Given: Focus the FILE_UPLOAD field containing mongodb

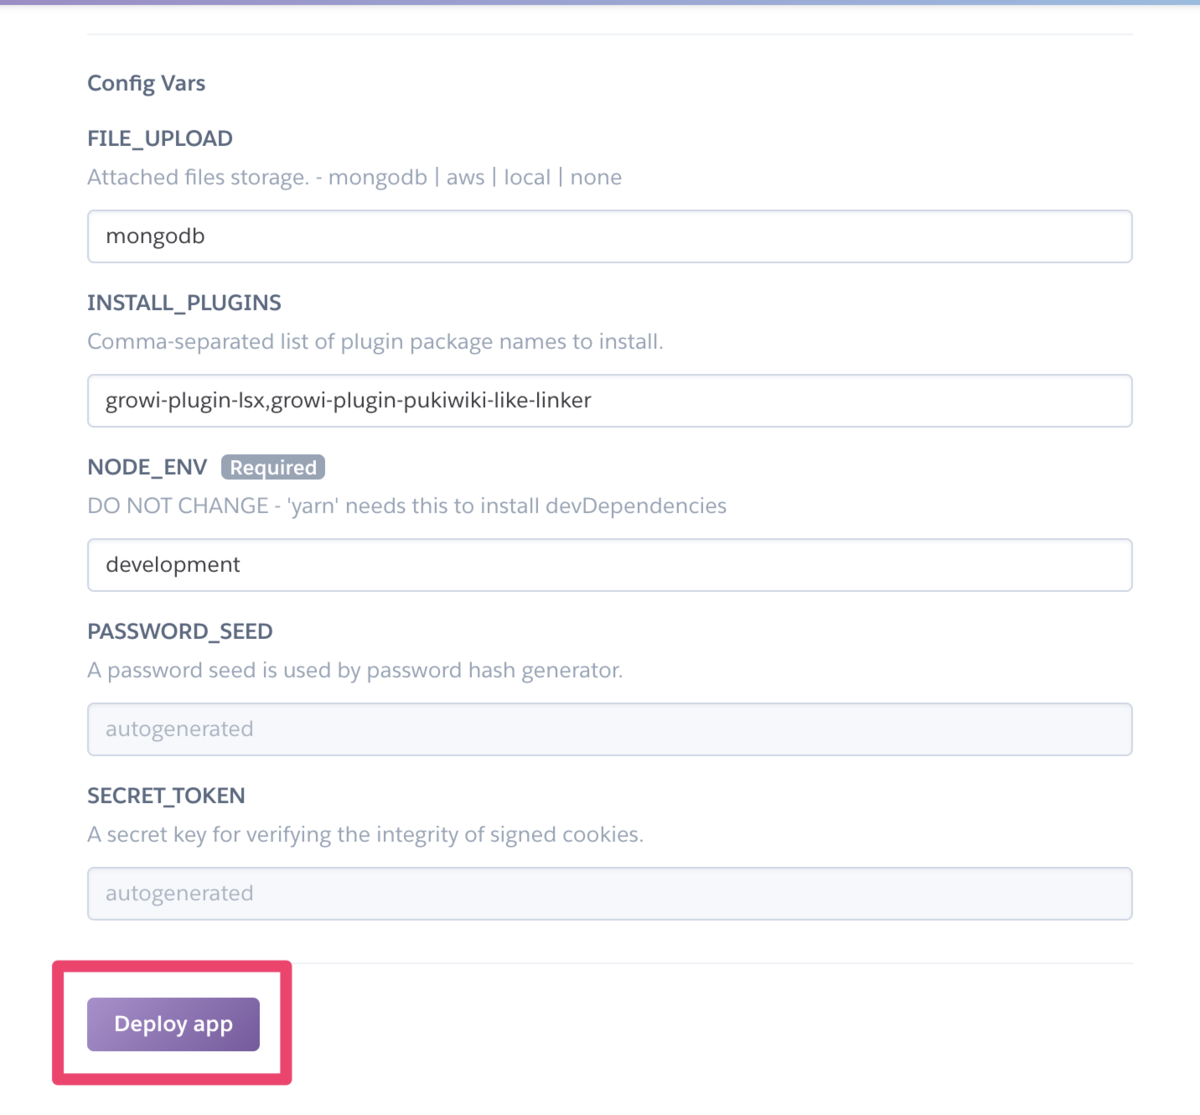Looking at the screenshot, I should 609,237.
